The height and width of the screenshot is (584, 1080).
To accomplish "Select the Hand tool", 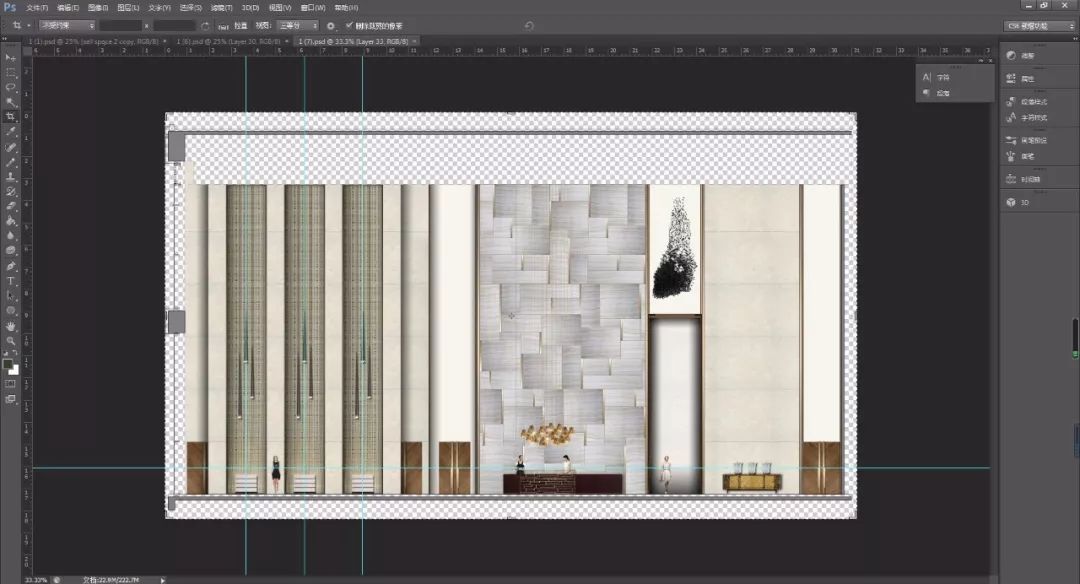I will [11, 326].
